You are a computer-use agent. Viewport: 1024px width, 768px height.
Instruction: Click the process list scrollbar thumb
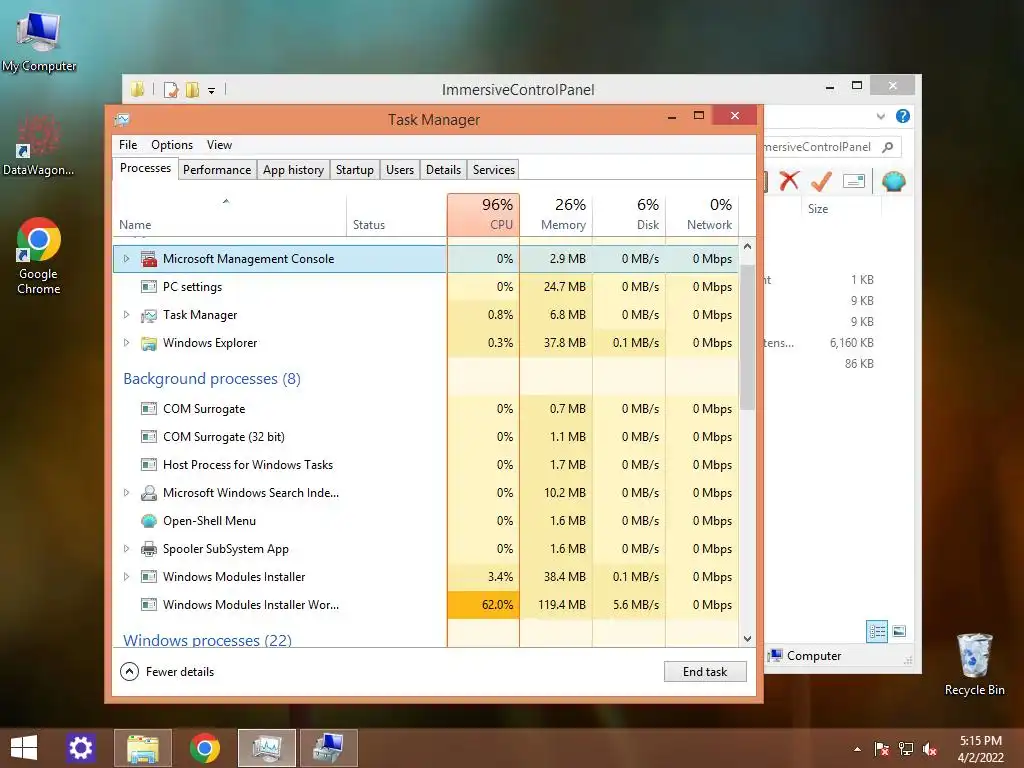pos(747,337)
